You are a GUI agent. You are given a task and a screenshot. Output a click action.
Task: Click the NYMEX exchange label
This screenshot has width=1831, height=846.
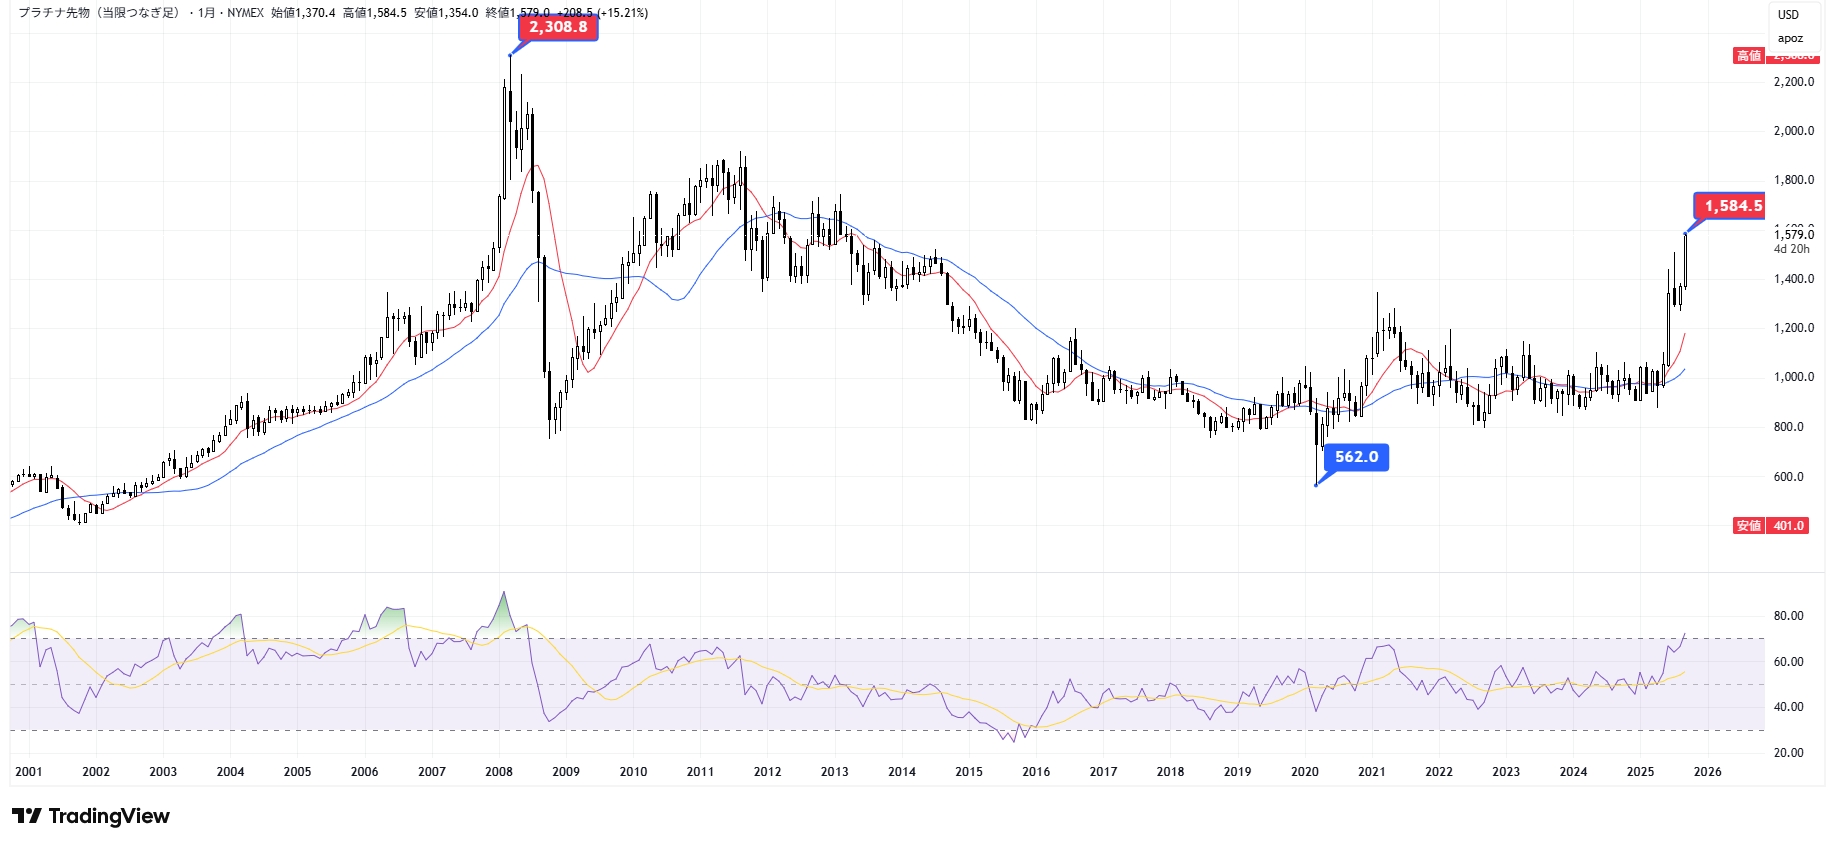245,13
